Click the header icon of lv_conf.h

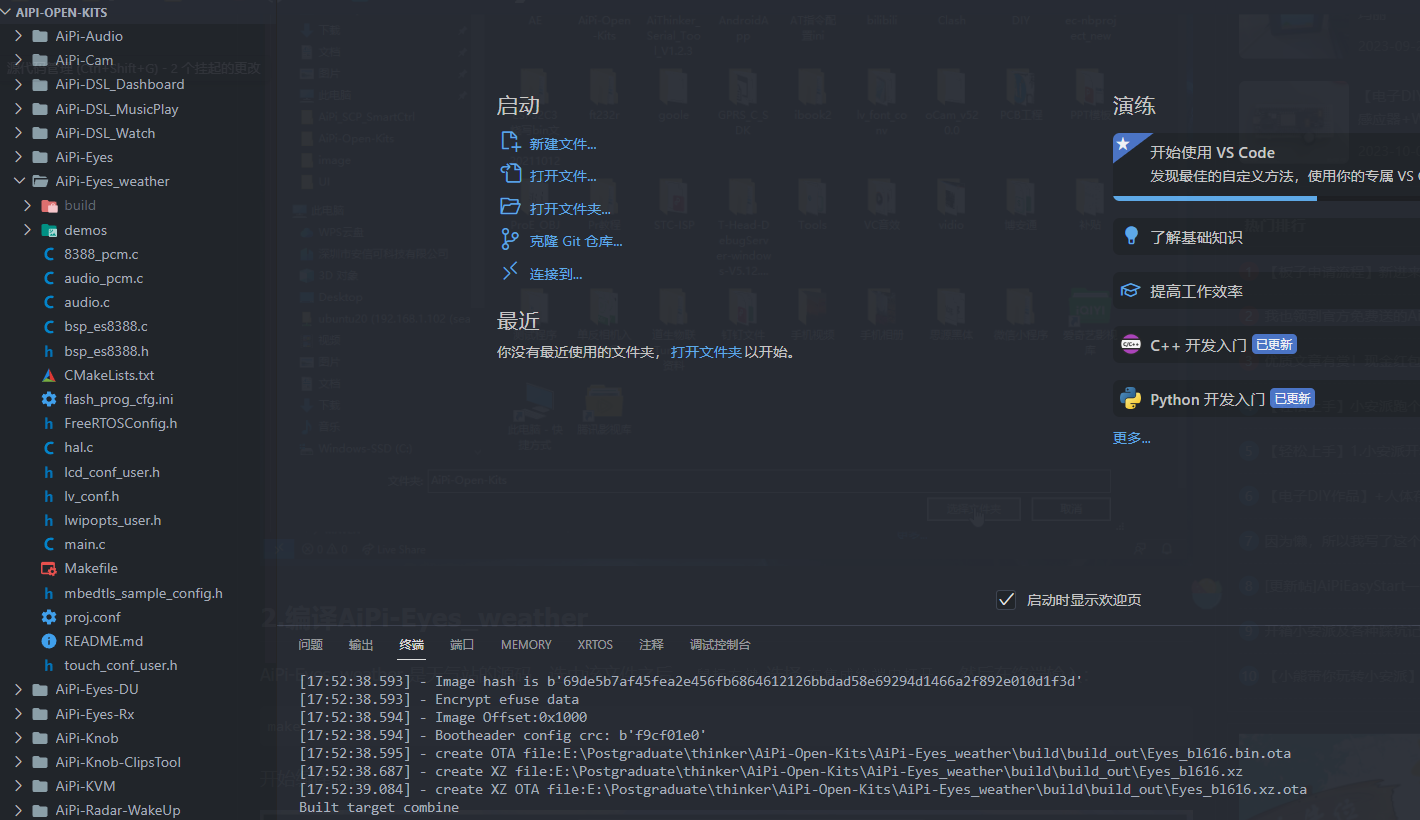click(x=49, y=496)
